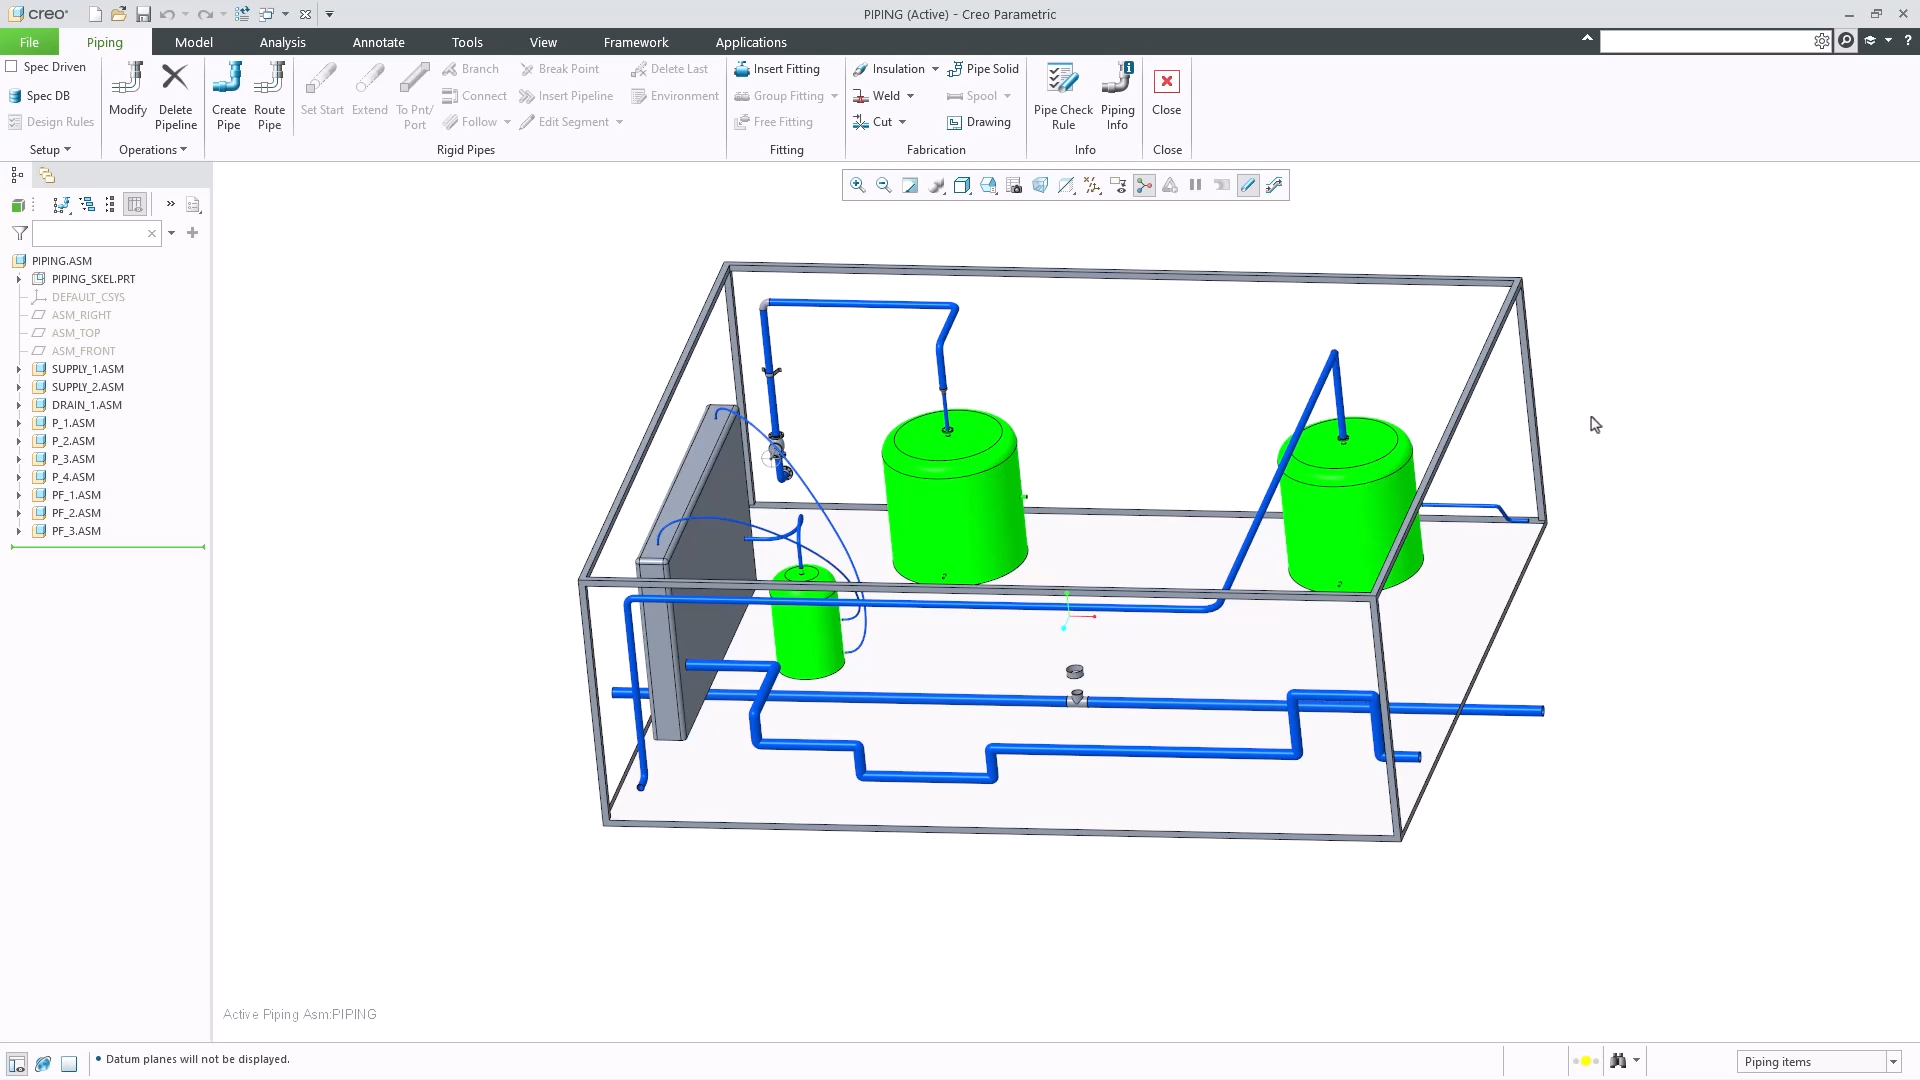
Task: Click the model tree filter icon
Action: (20, 233)
